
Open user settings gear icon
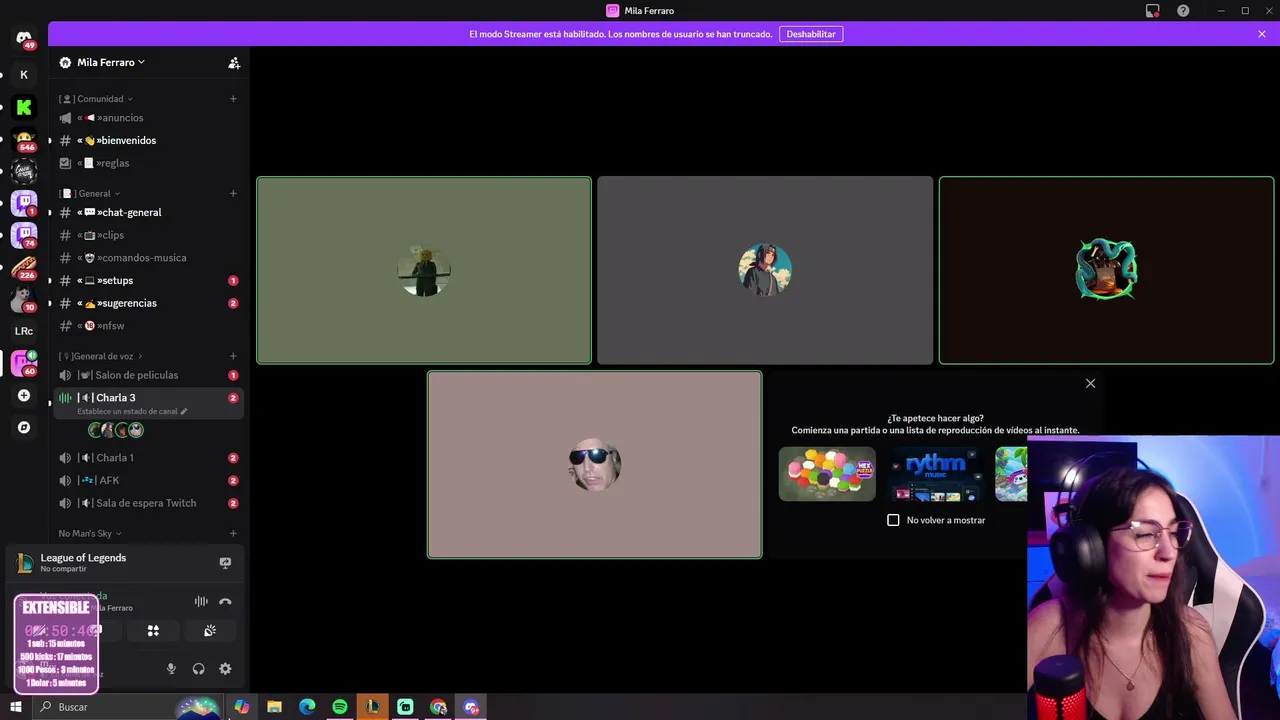point(225,669)
